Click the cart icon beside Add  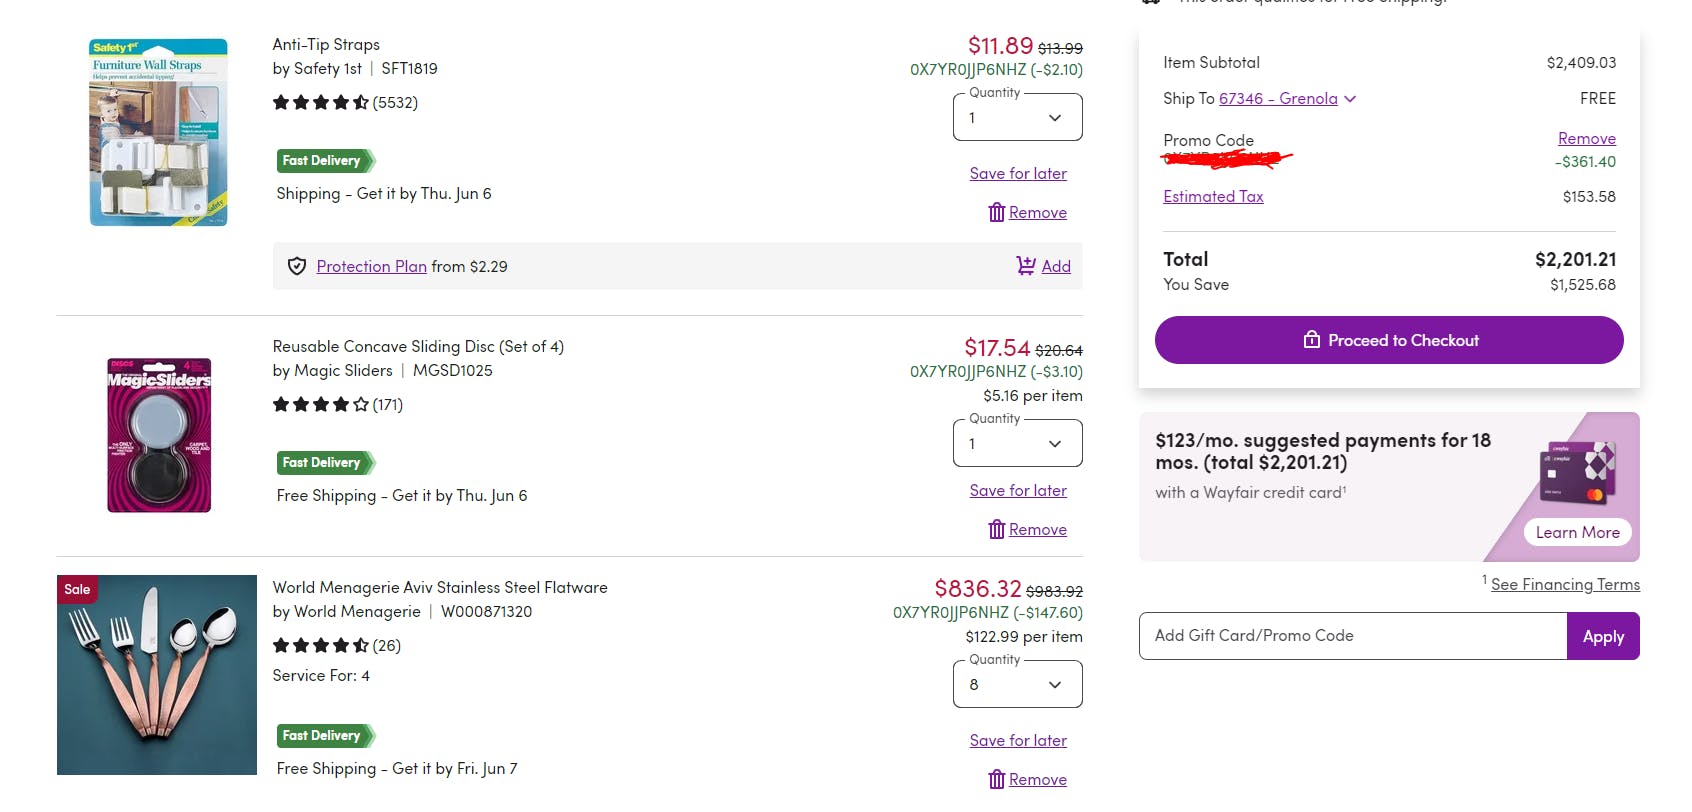point(1026,266)
